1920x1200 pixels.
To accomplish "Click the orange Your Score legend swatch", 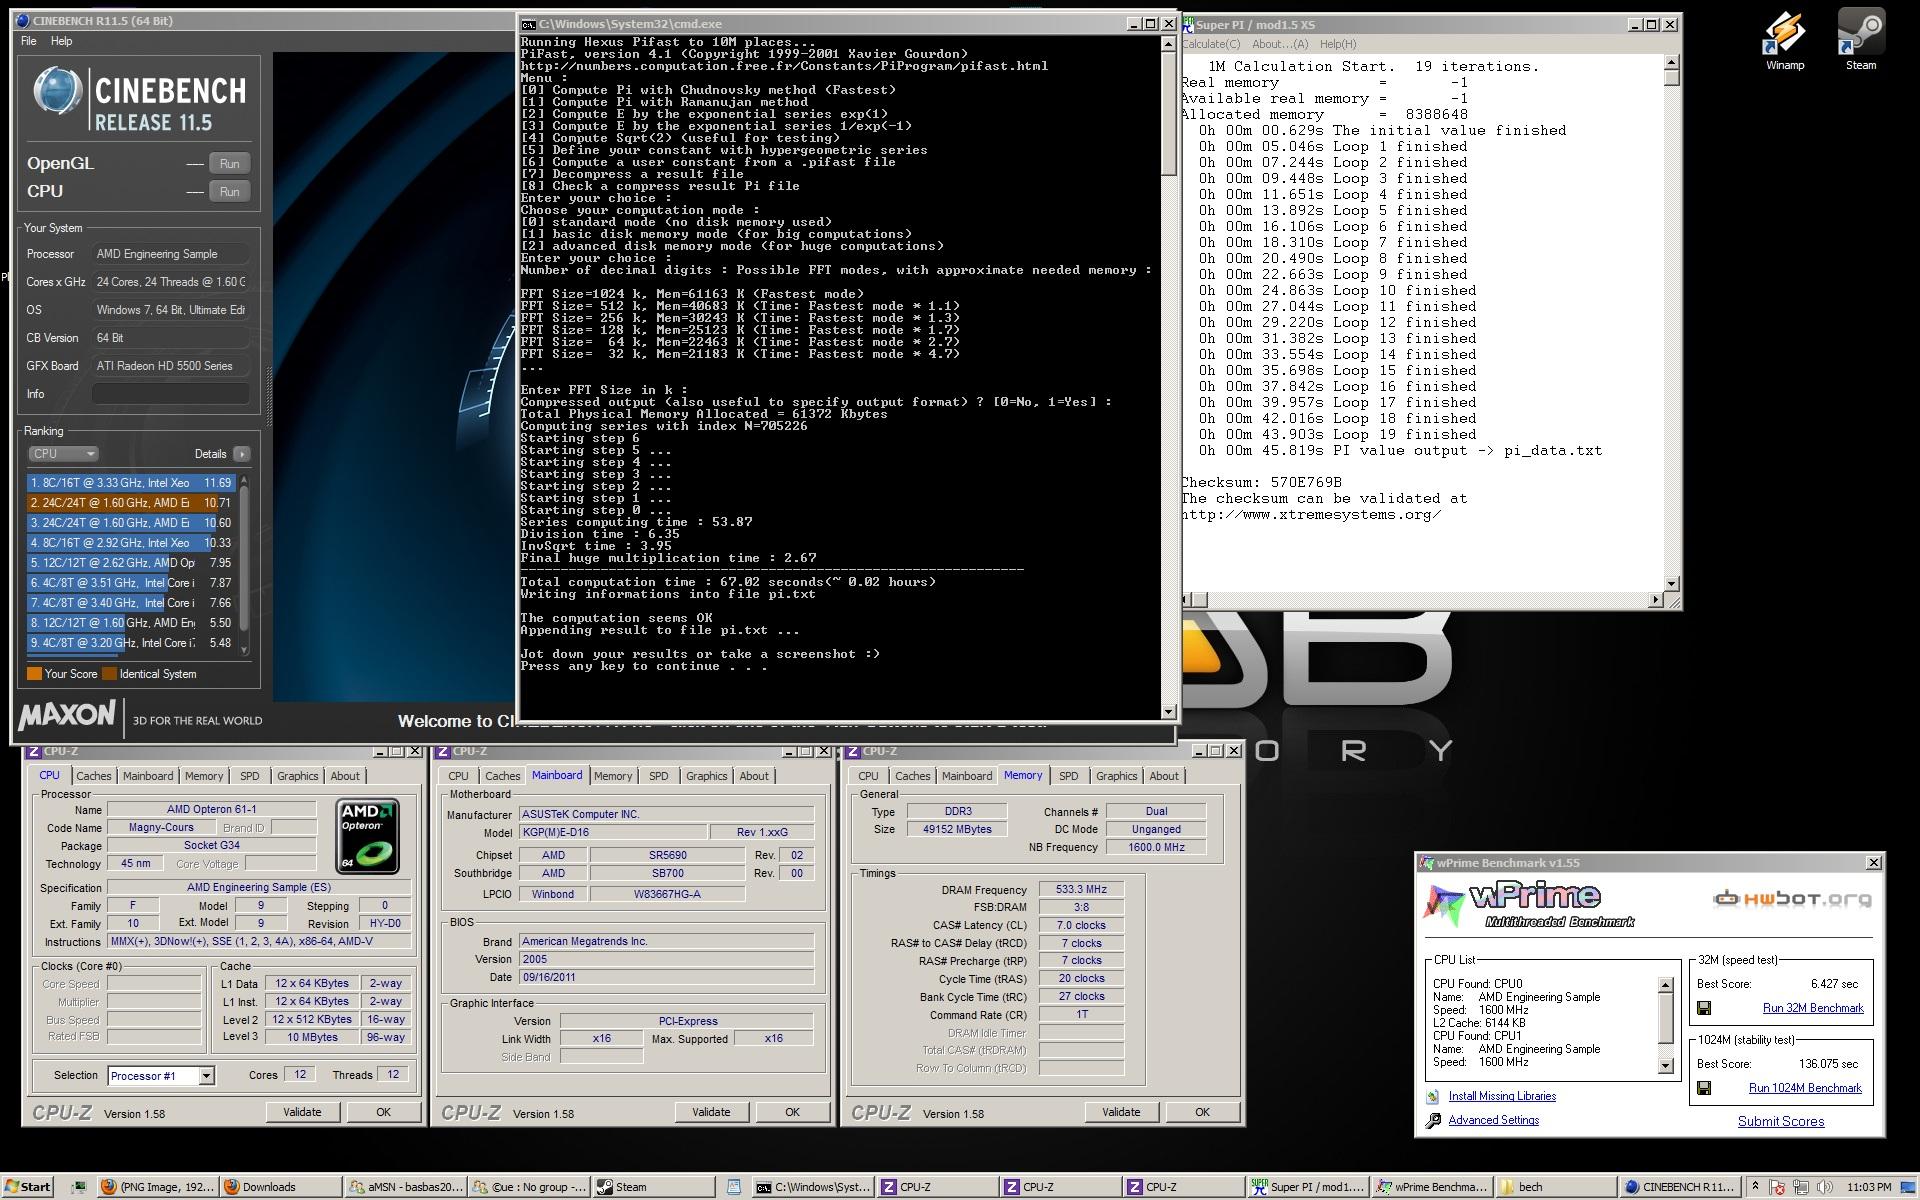I will point(34,674).
